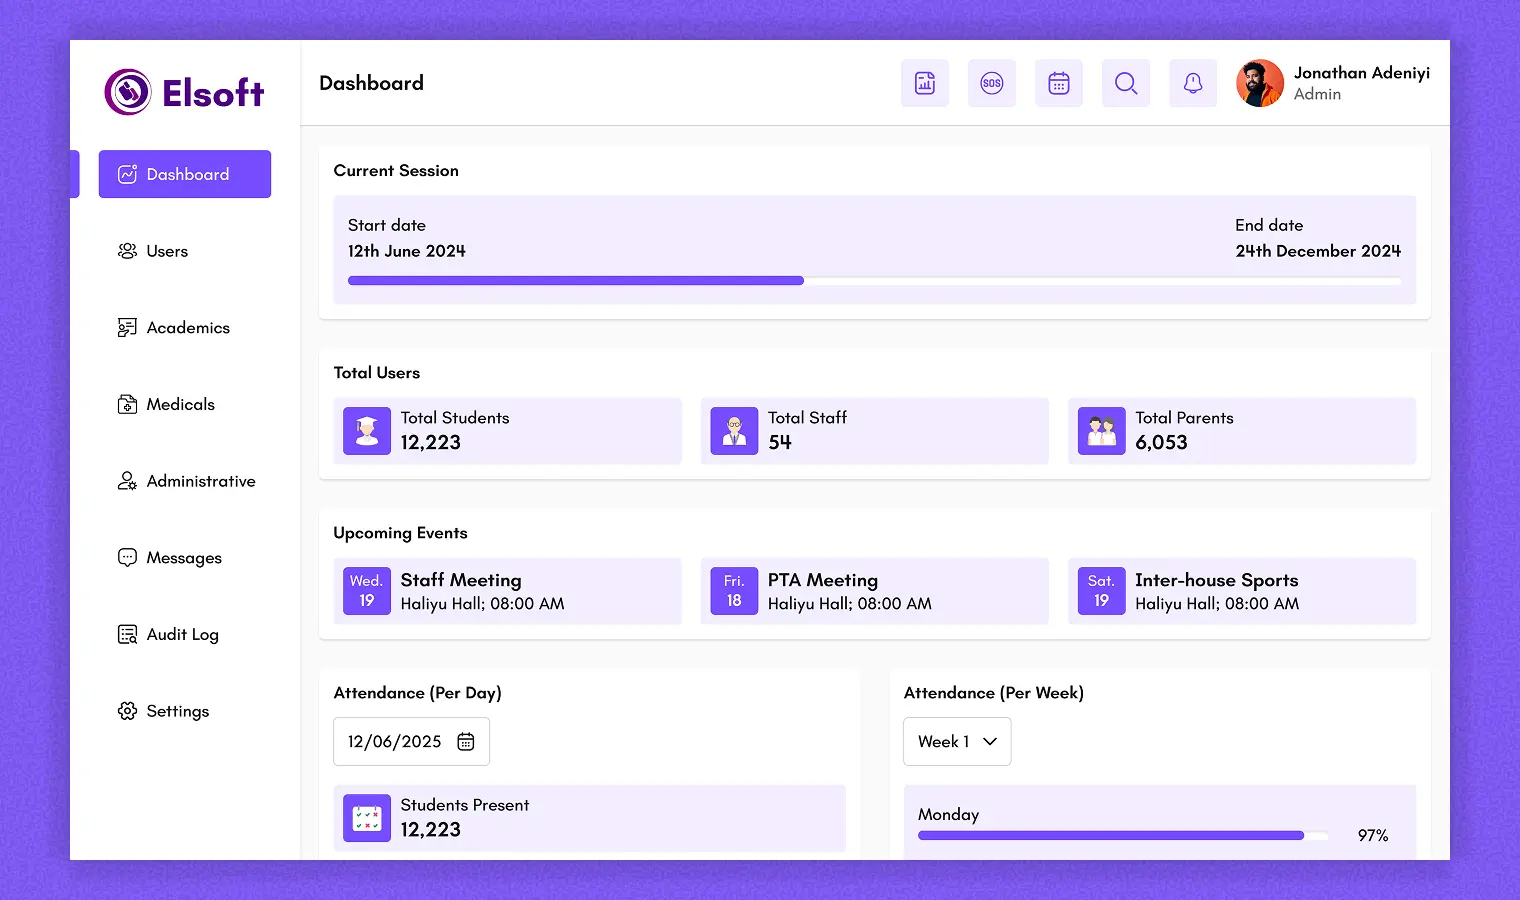1520x900 pixels.
Task: Click the search magnifier icon
Action: coord(1126,83)
